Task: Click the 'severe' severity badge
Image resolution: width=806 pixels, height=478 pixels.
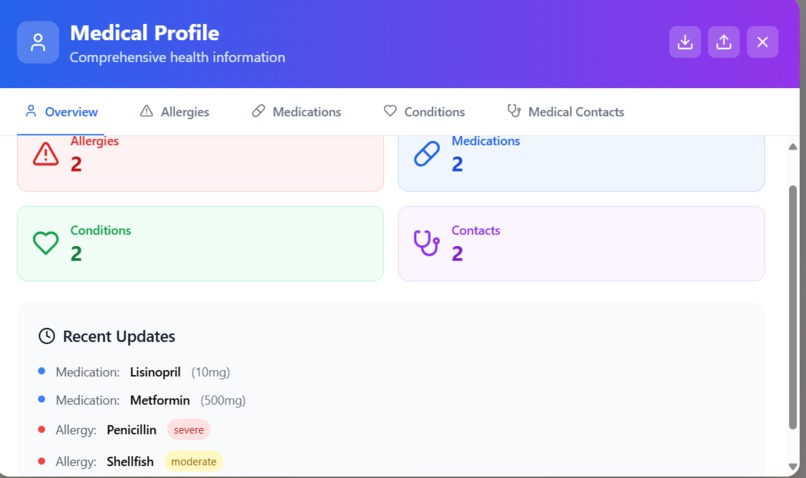Action: click(x=189, y=430)
